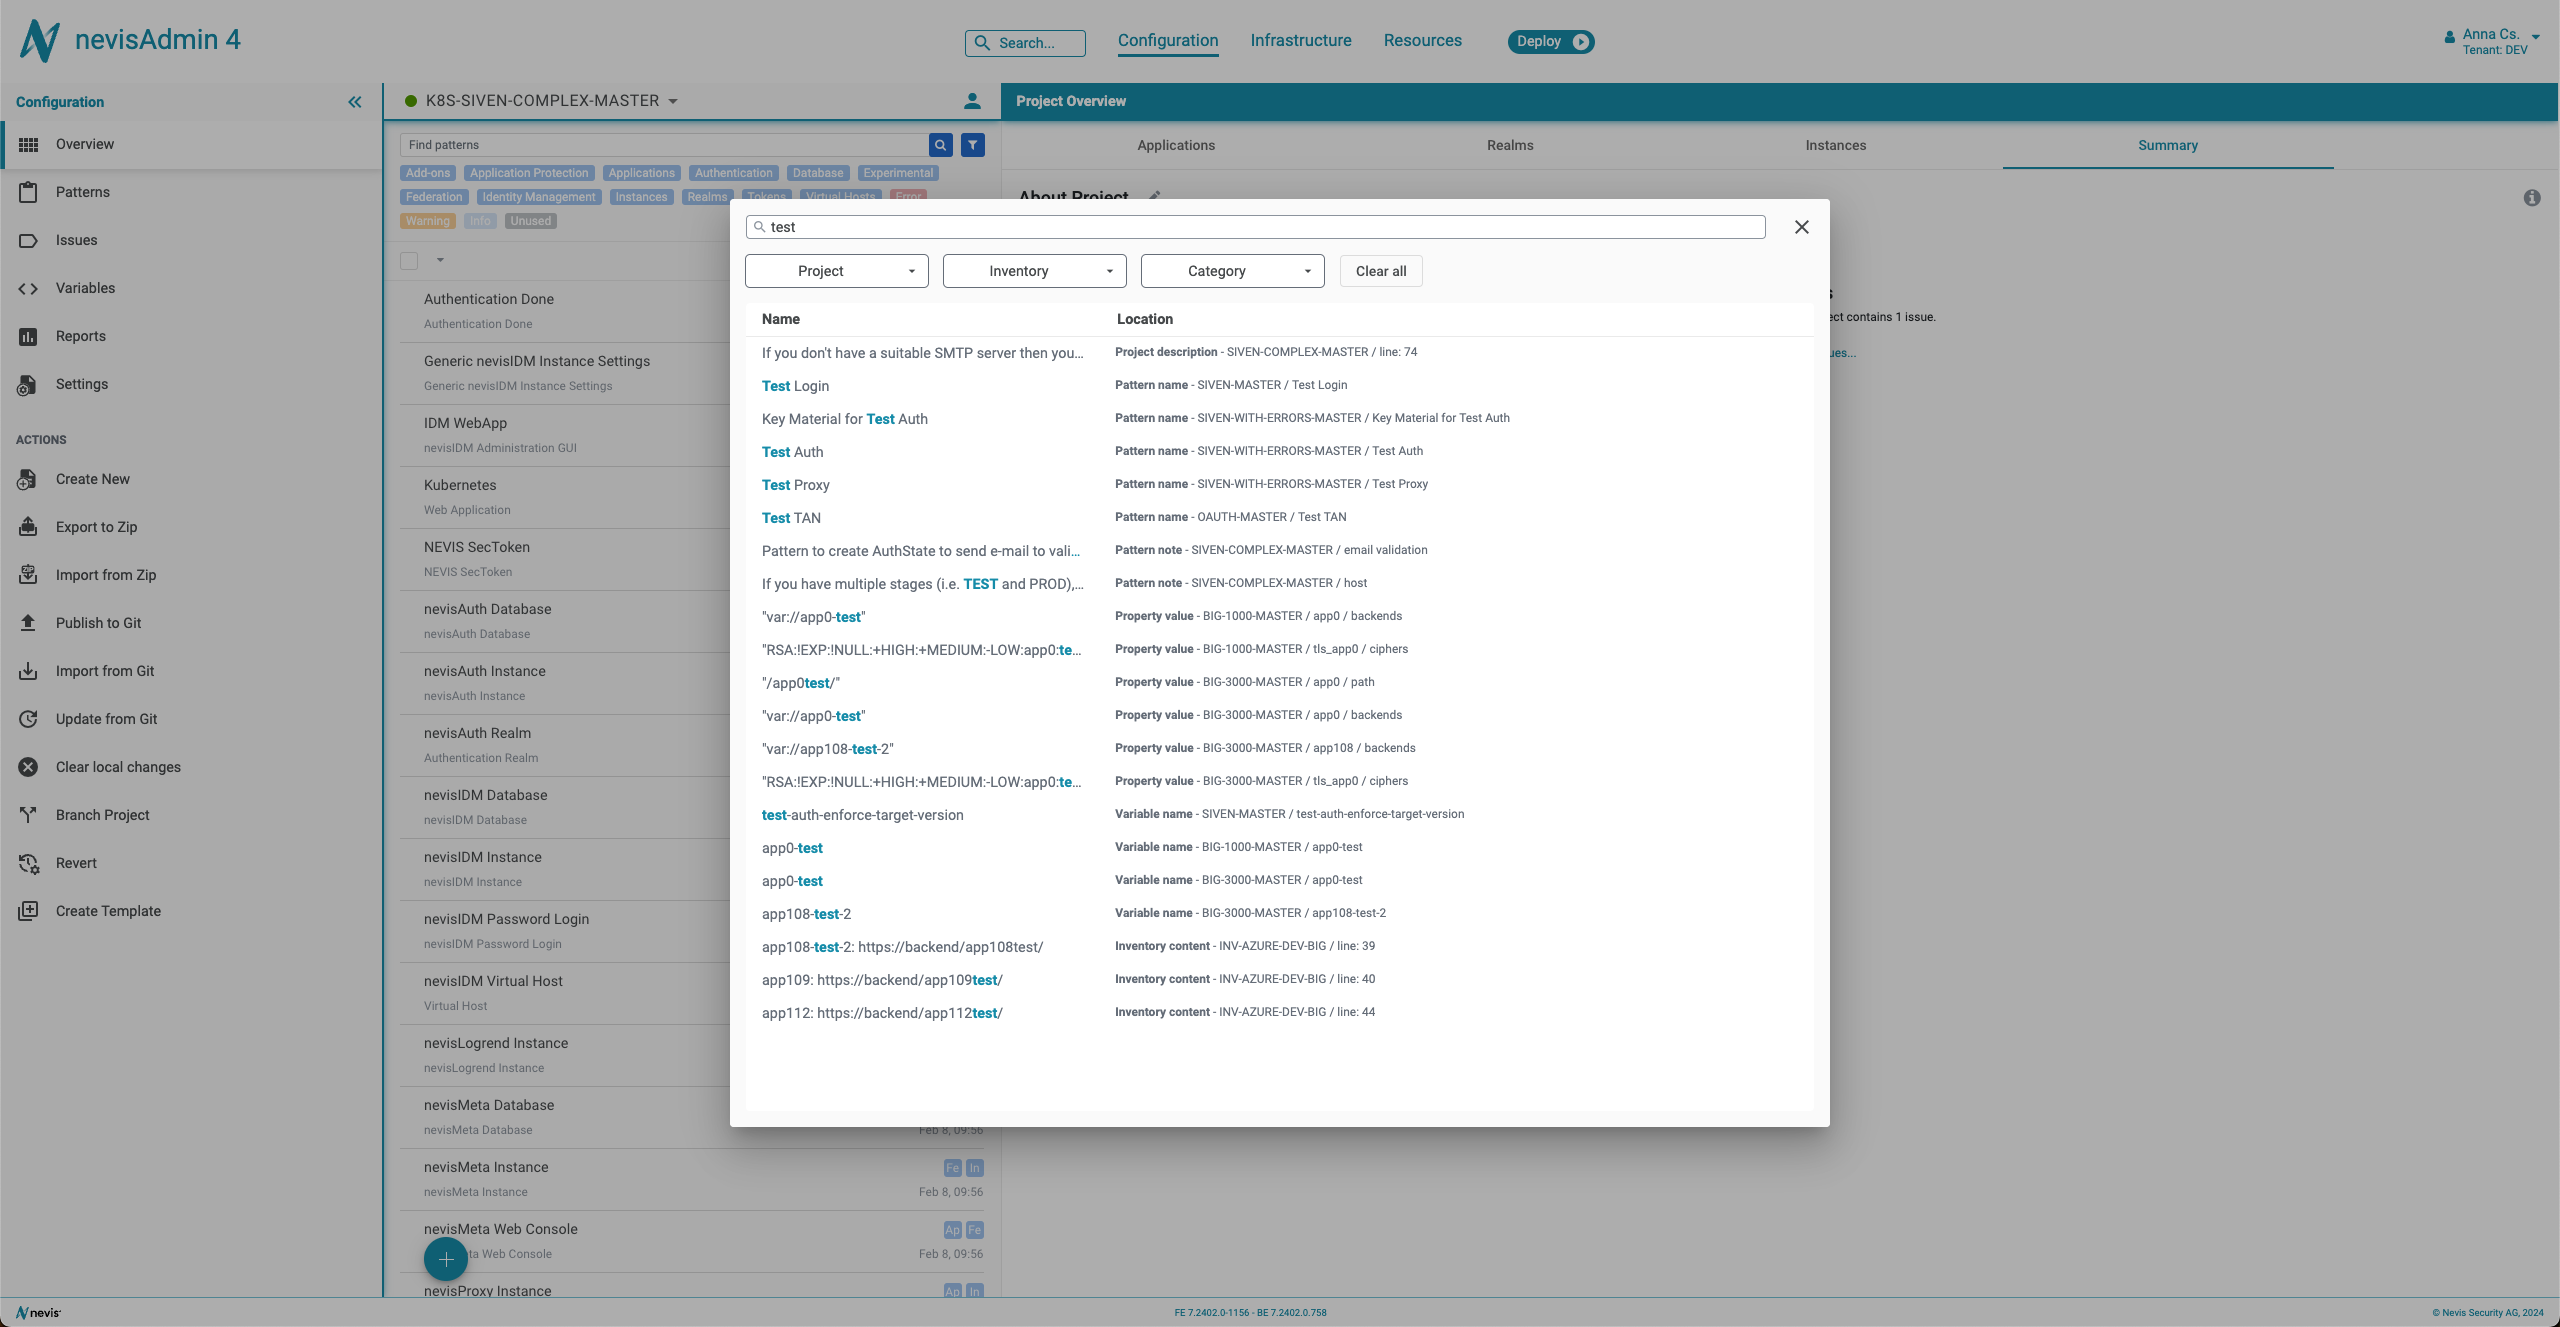Image resolution: width=2560 pixels, height=1327 pixels.
Task: Click the pattern filter funnel icon
Action: (x=972, y=145)
